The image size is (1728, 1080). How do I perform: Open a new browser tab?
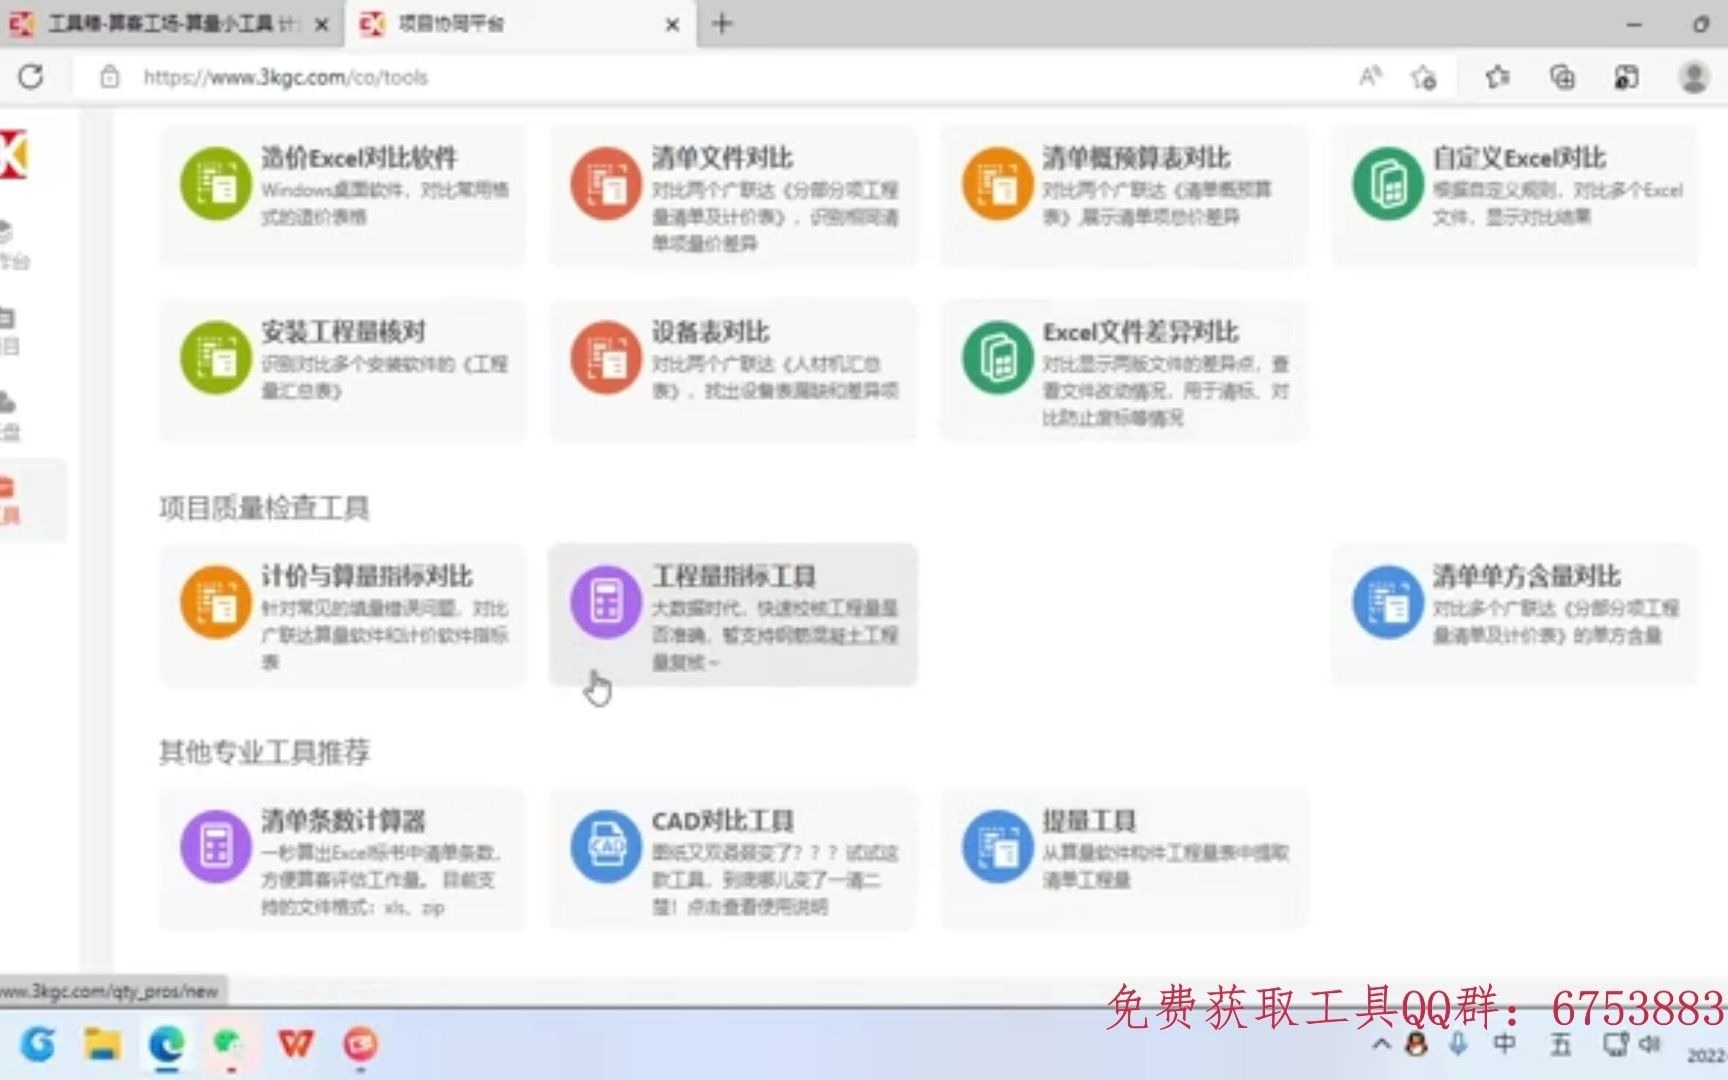click(722, 23)
